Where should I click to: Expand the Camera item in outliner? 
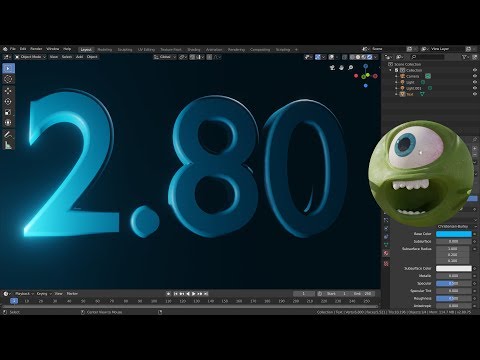click(396, 76)
